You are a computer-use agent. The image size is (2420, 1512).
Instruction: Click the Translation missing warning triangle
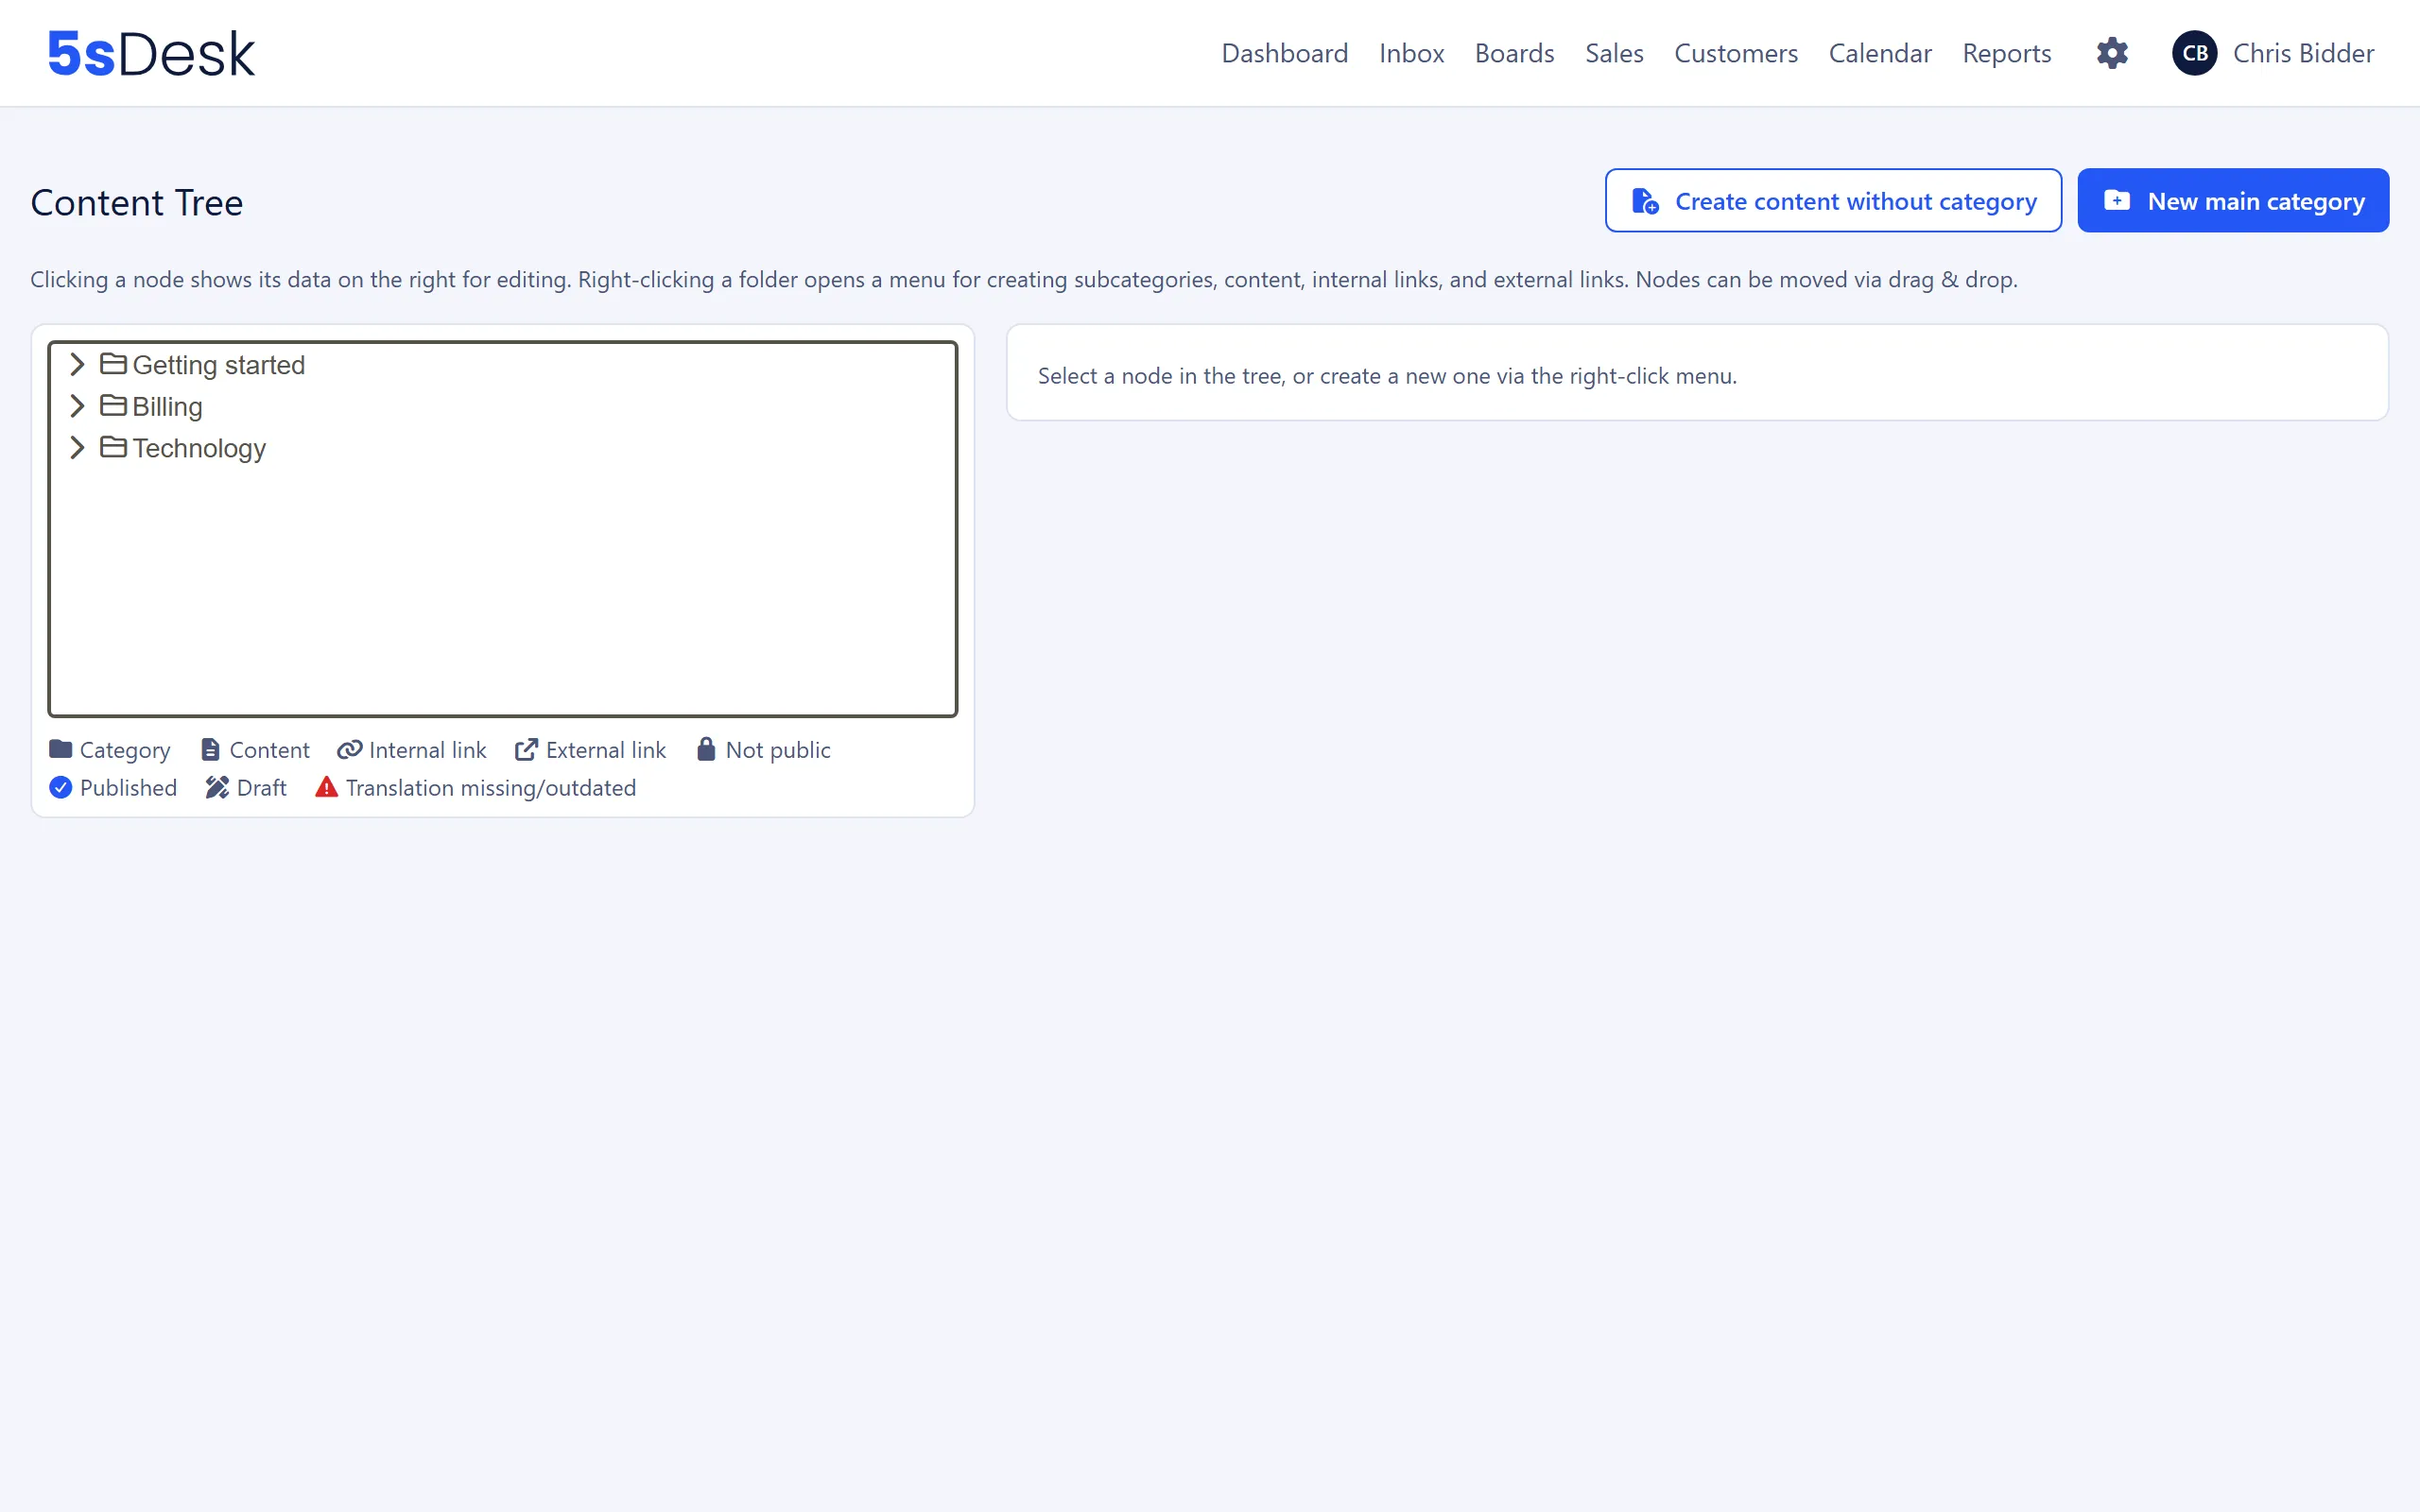pos(326,787)
